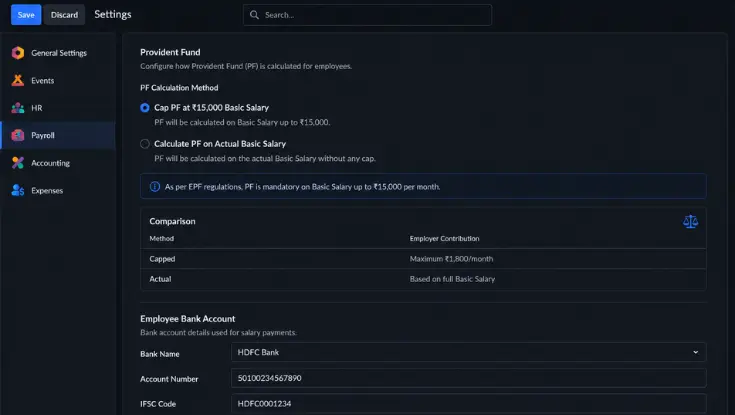Screen dimensions: 735x415
Task: Click the Expenses sidebar icon
Action: point(18,190)
